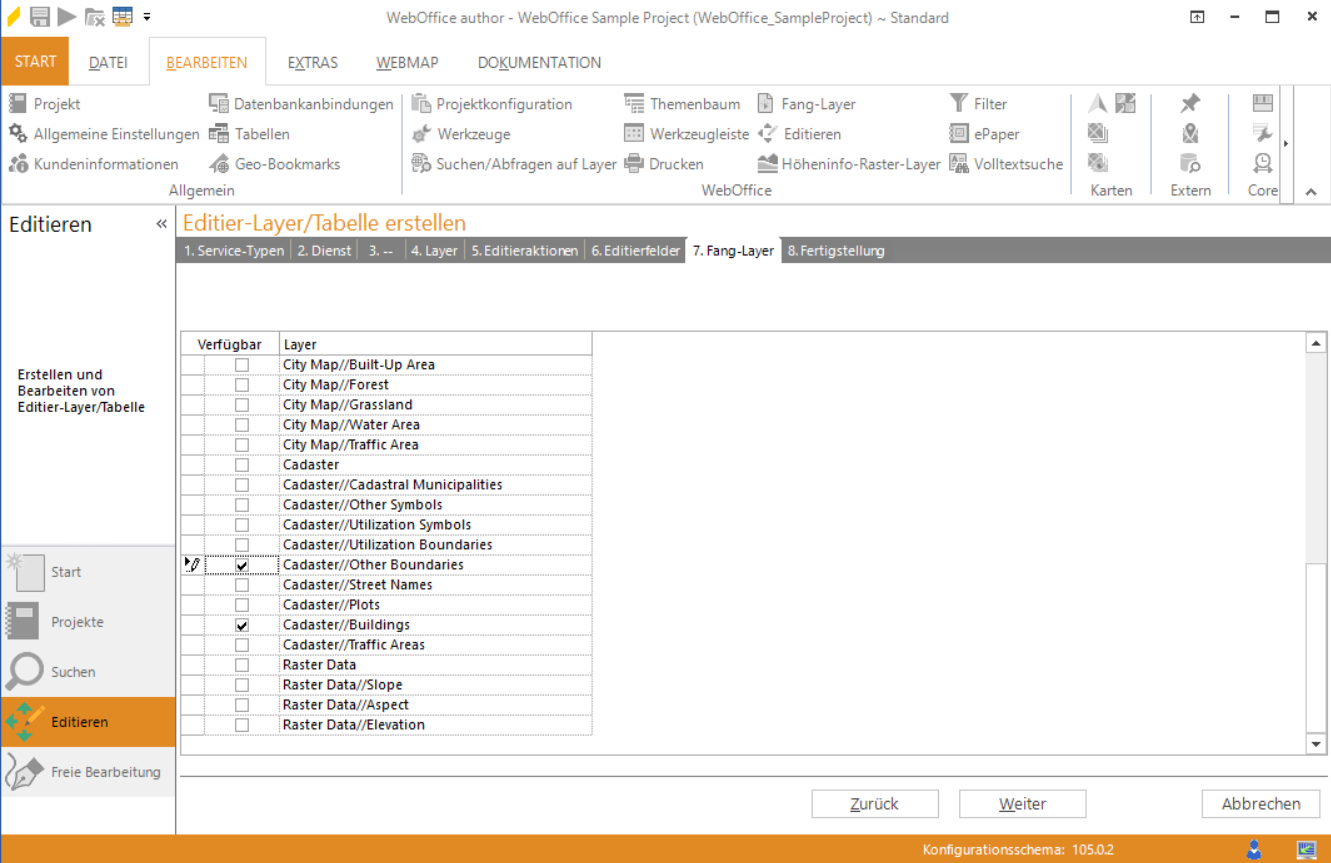The width and height of the screenshot is (1331, 863).
Task: Open Geo-Bookmarks from the ribbon
Action: [275, 164]
